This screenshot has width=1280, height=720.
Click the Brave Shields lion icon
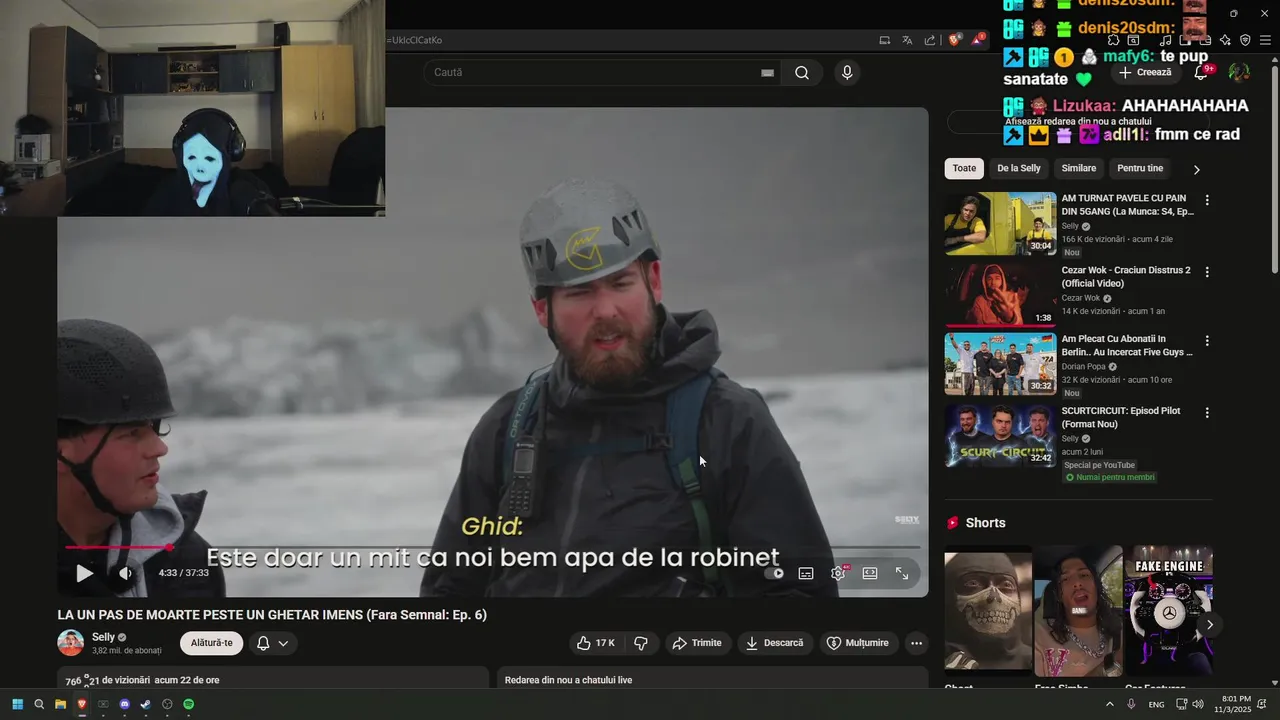pos(955,40)
